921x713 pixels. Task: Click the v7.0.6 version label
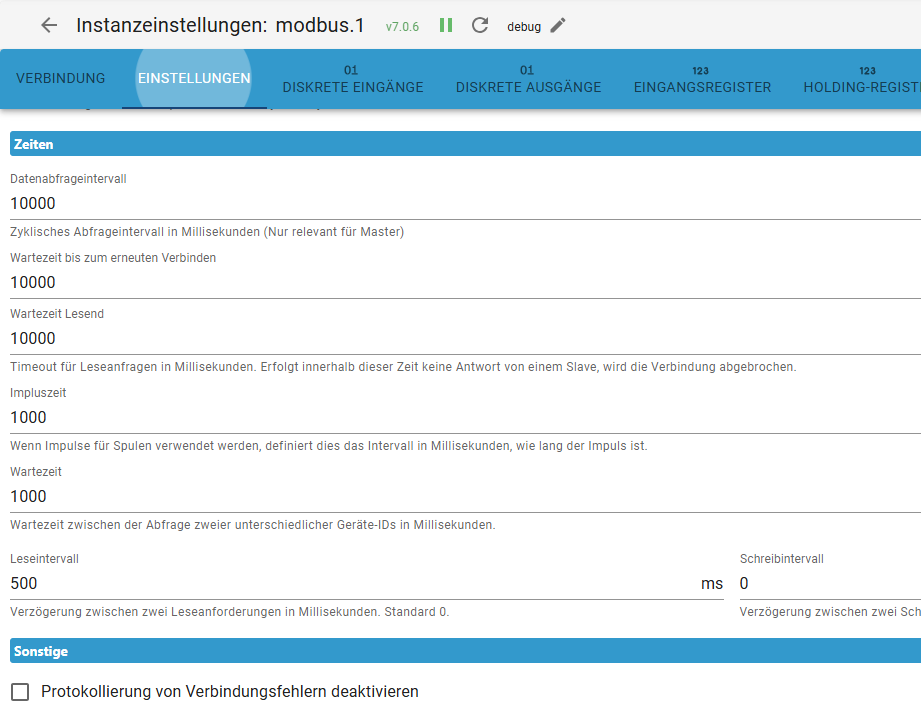402,27
